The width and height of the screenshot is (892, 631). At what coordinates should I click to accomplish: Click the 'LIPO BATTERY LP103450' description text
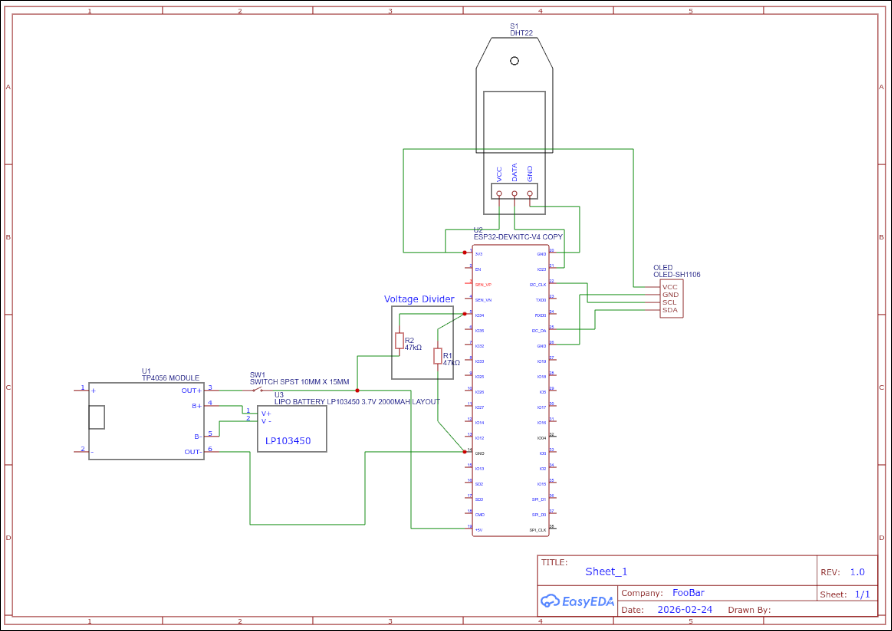click(357, 401)
